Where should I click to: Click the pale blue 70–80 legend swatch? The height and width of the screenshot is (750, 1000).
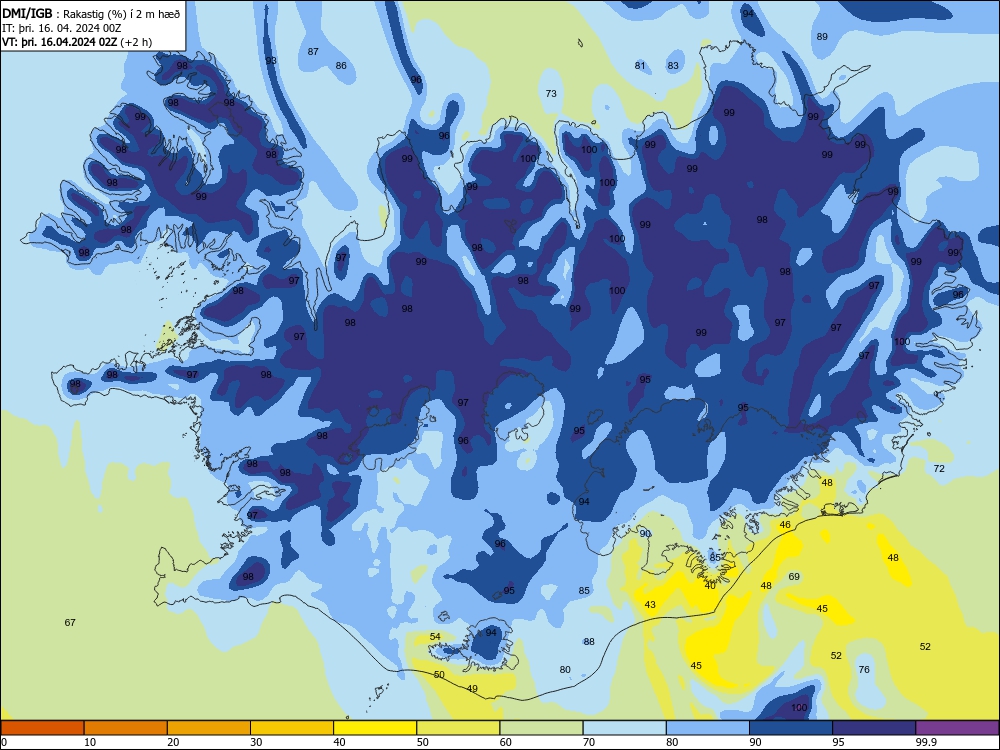click(x=624, y=728)
